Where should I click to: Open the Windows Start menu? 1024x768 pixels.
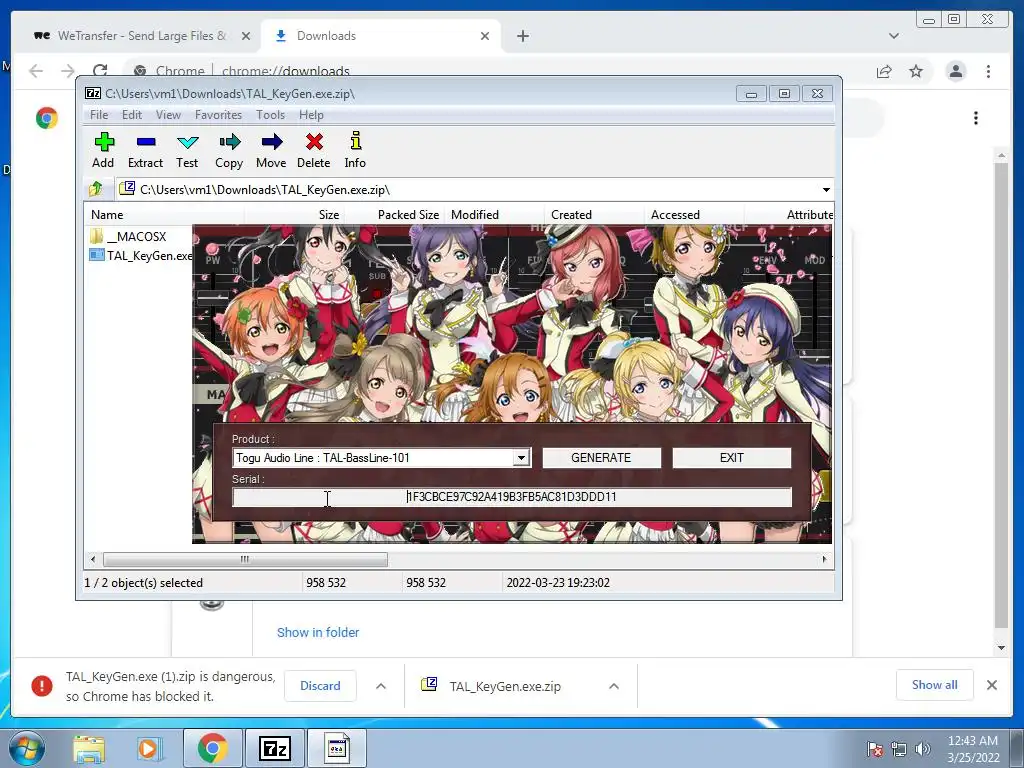click(26, 748)
